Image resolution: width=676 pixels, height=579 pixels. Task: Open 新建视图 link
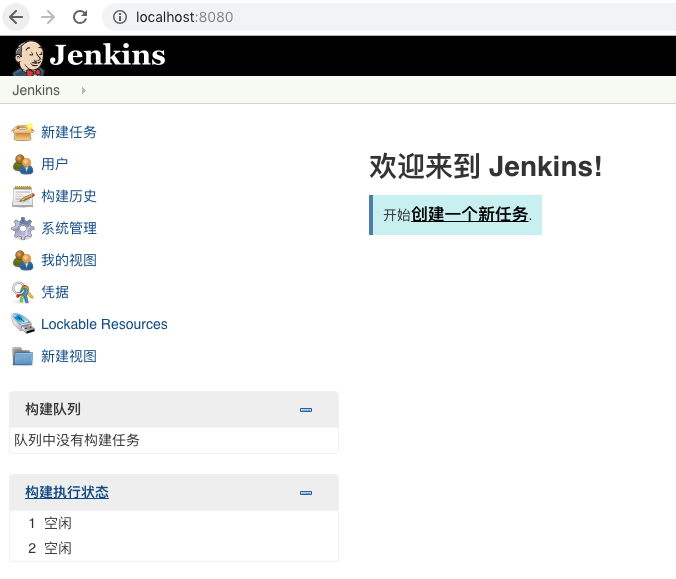pos(69,356)
